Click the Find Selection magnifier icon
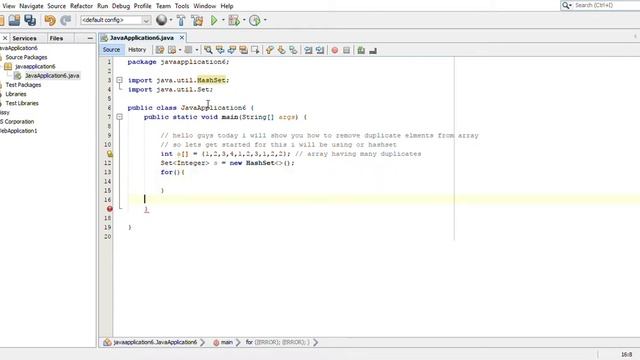The width and height of the screenshot is (640, 360). click(208, 50)
